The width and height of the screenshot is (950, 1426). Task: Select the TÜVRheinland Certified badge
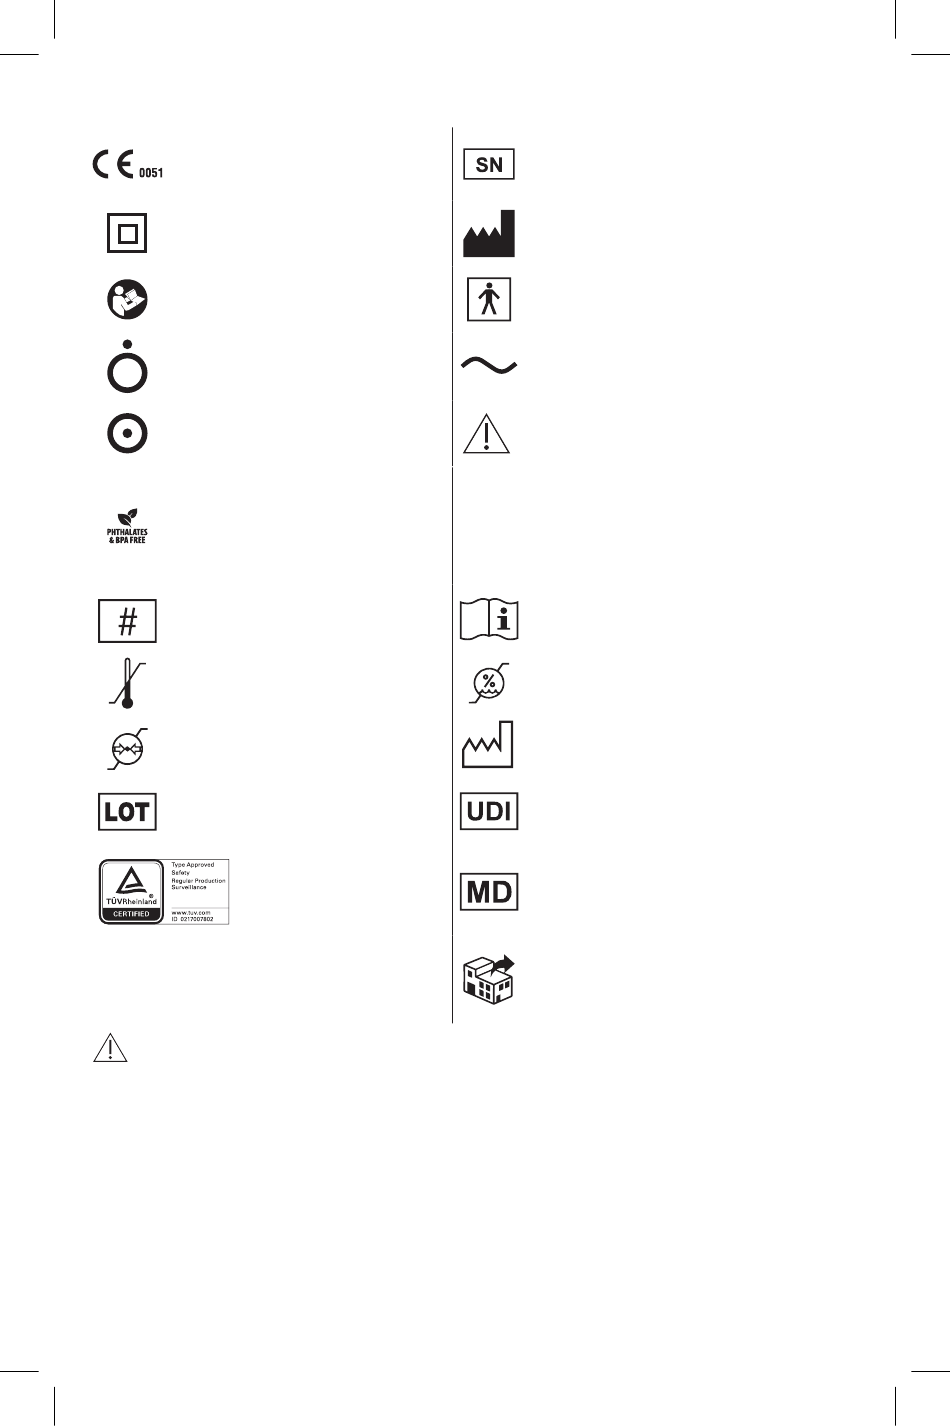(x=164, y=891)
